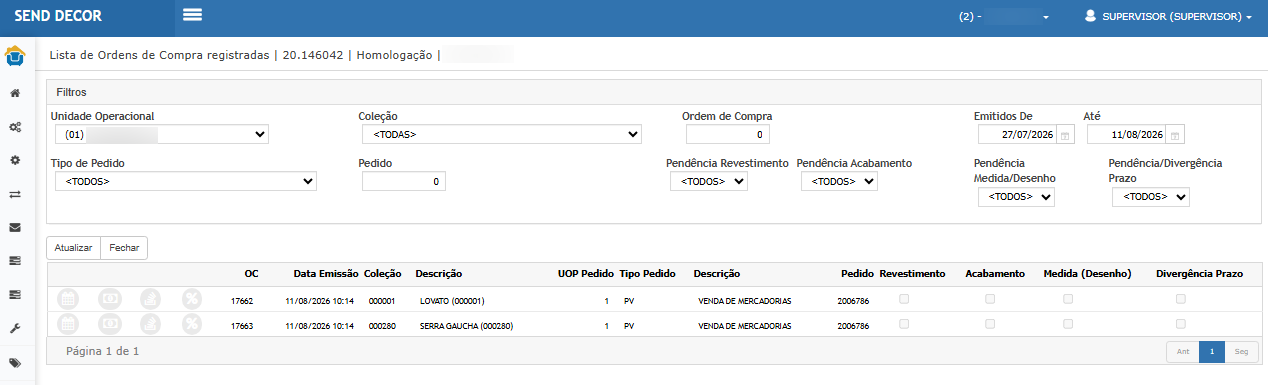1268x385 pixels.
Task: Click the Atualizar button
Action: click(74, 247)
